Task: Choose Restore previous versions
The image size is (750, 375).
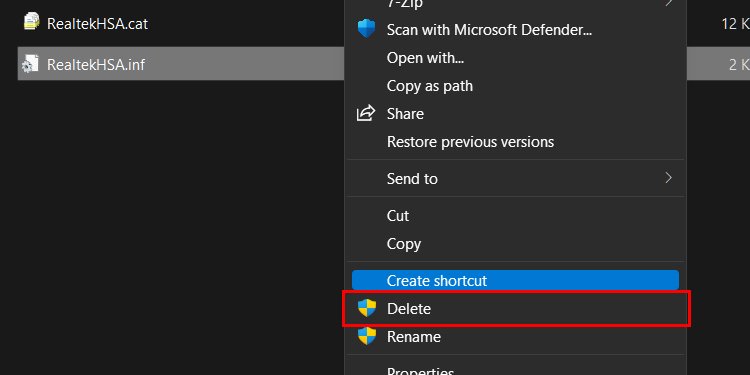Action: pos(516,142)
